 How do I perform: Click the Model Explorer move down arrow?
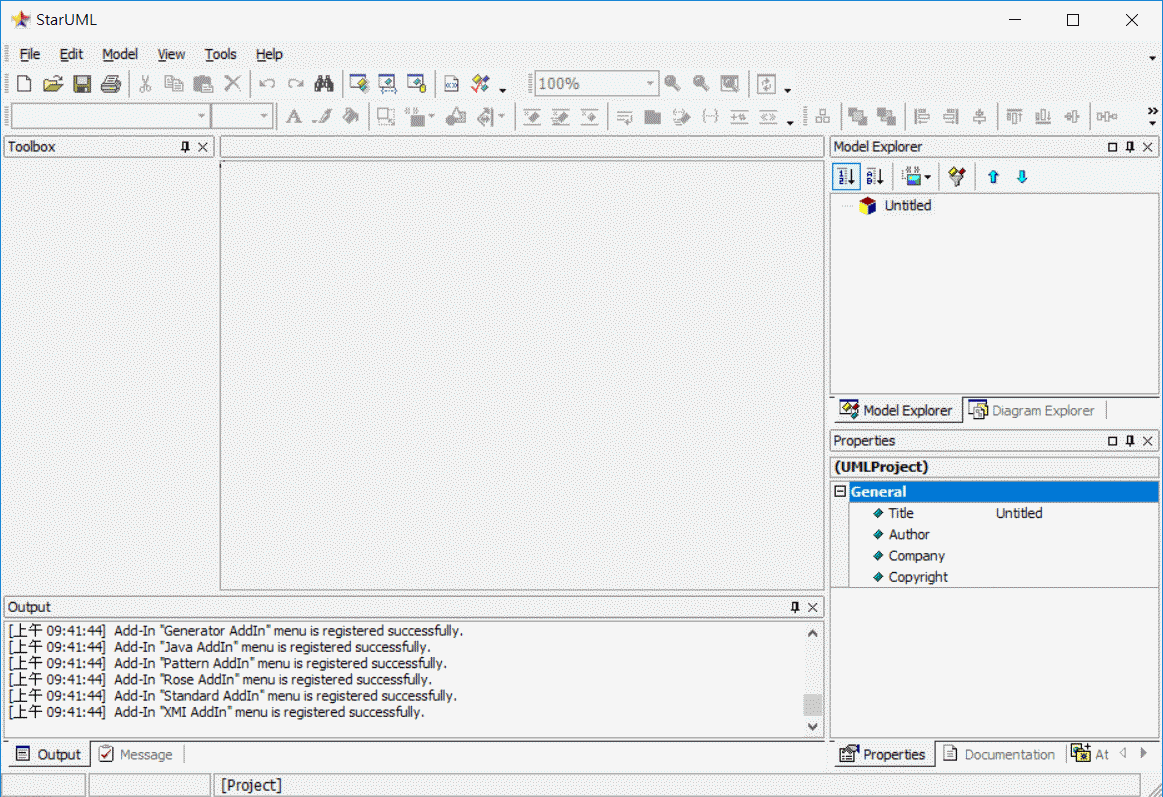pyautogui.click(x=1022, y=176)
